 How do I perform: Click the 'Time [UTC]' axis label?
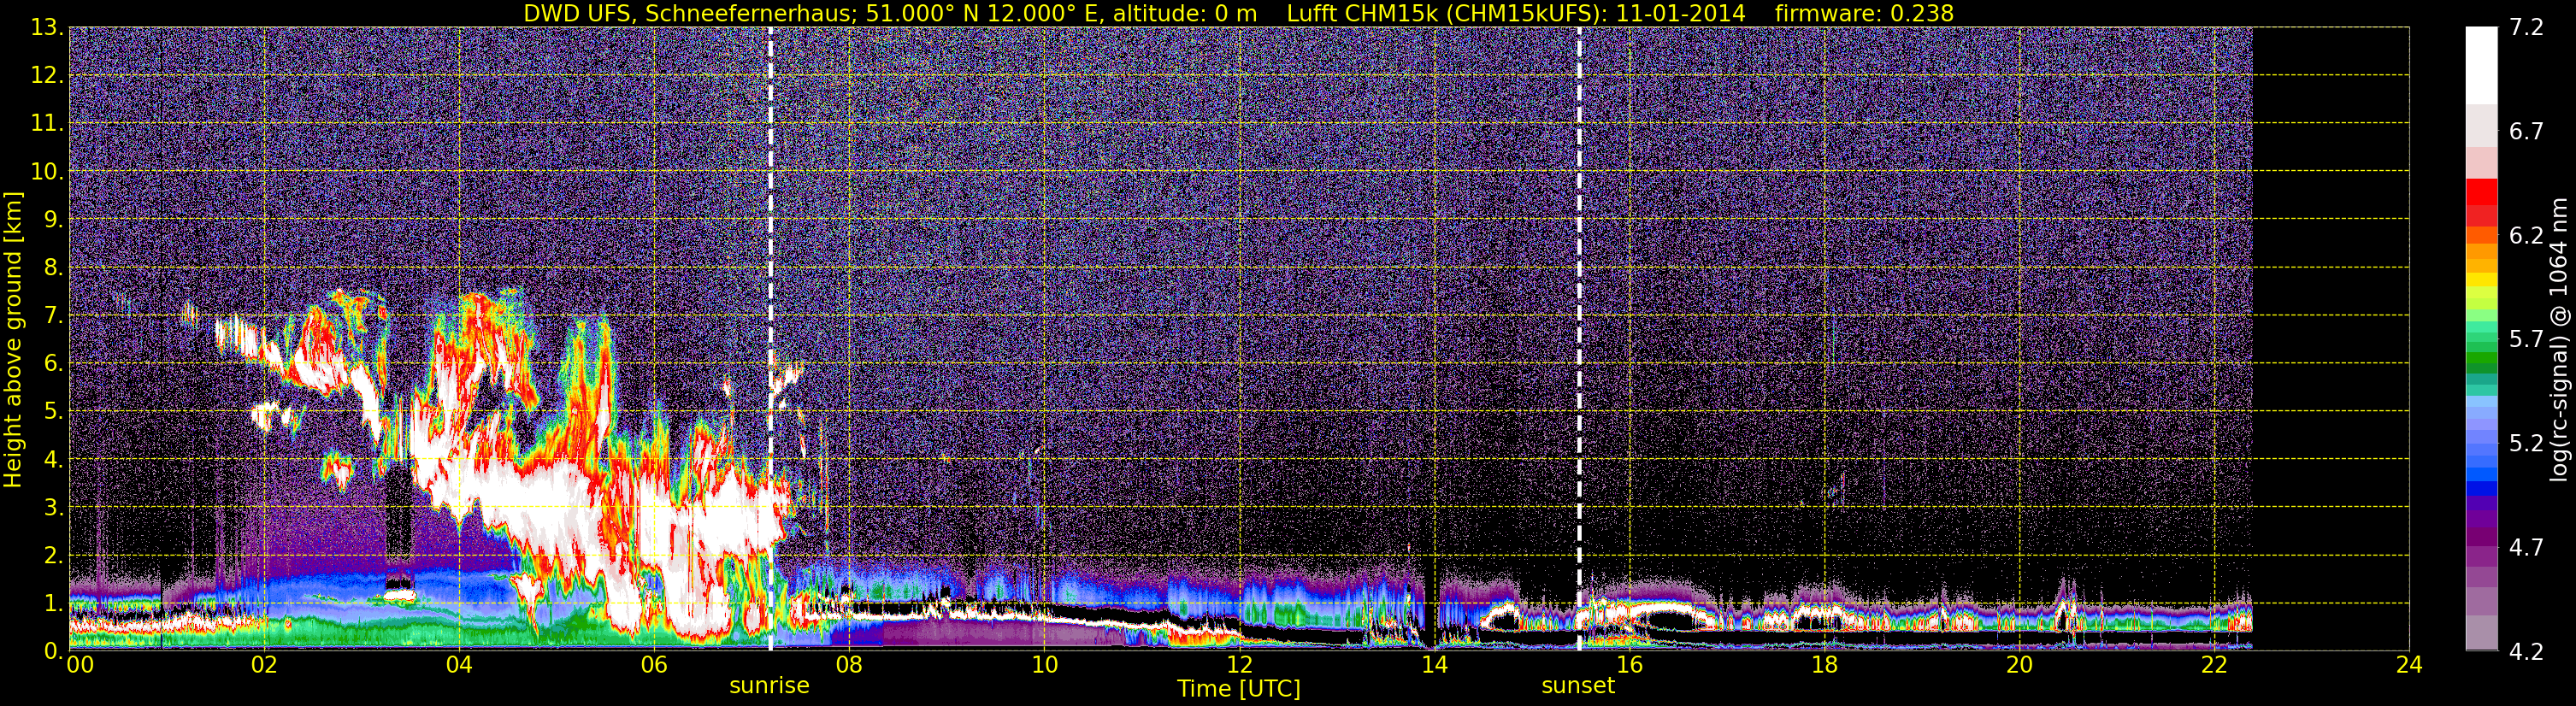coord(1239,688)
